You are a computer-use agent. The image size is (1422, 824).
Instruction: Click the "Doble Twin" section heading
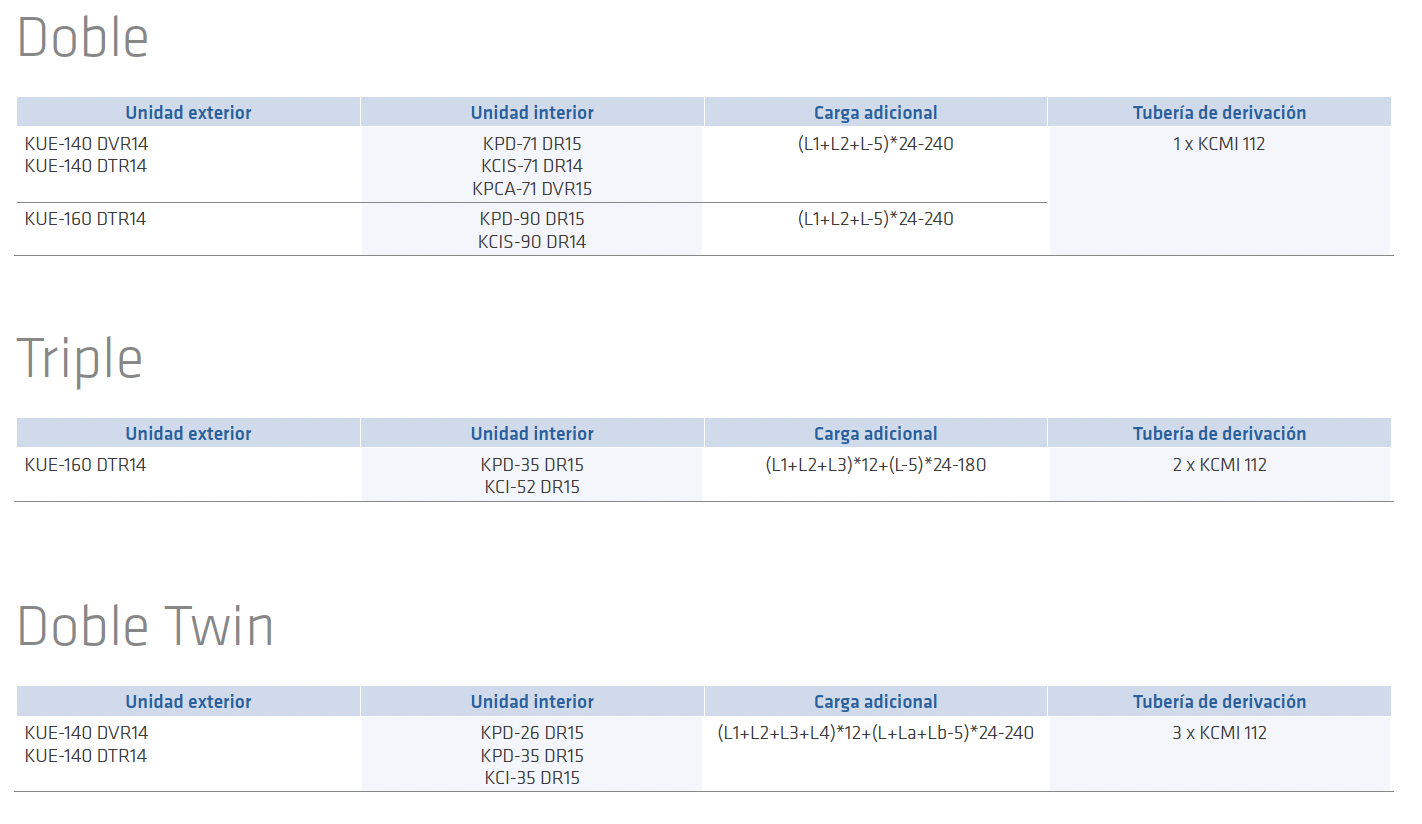pyautogui.click(x=146, y=627)
